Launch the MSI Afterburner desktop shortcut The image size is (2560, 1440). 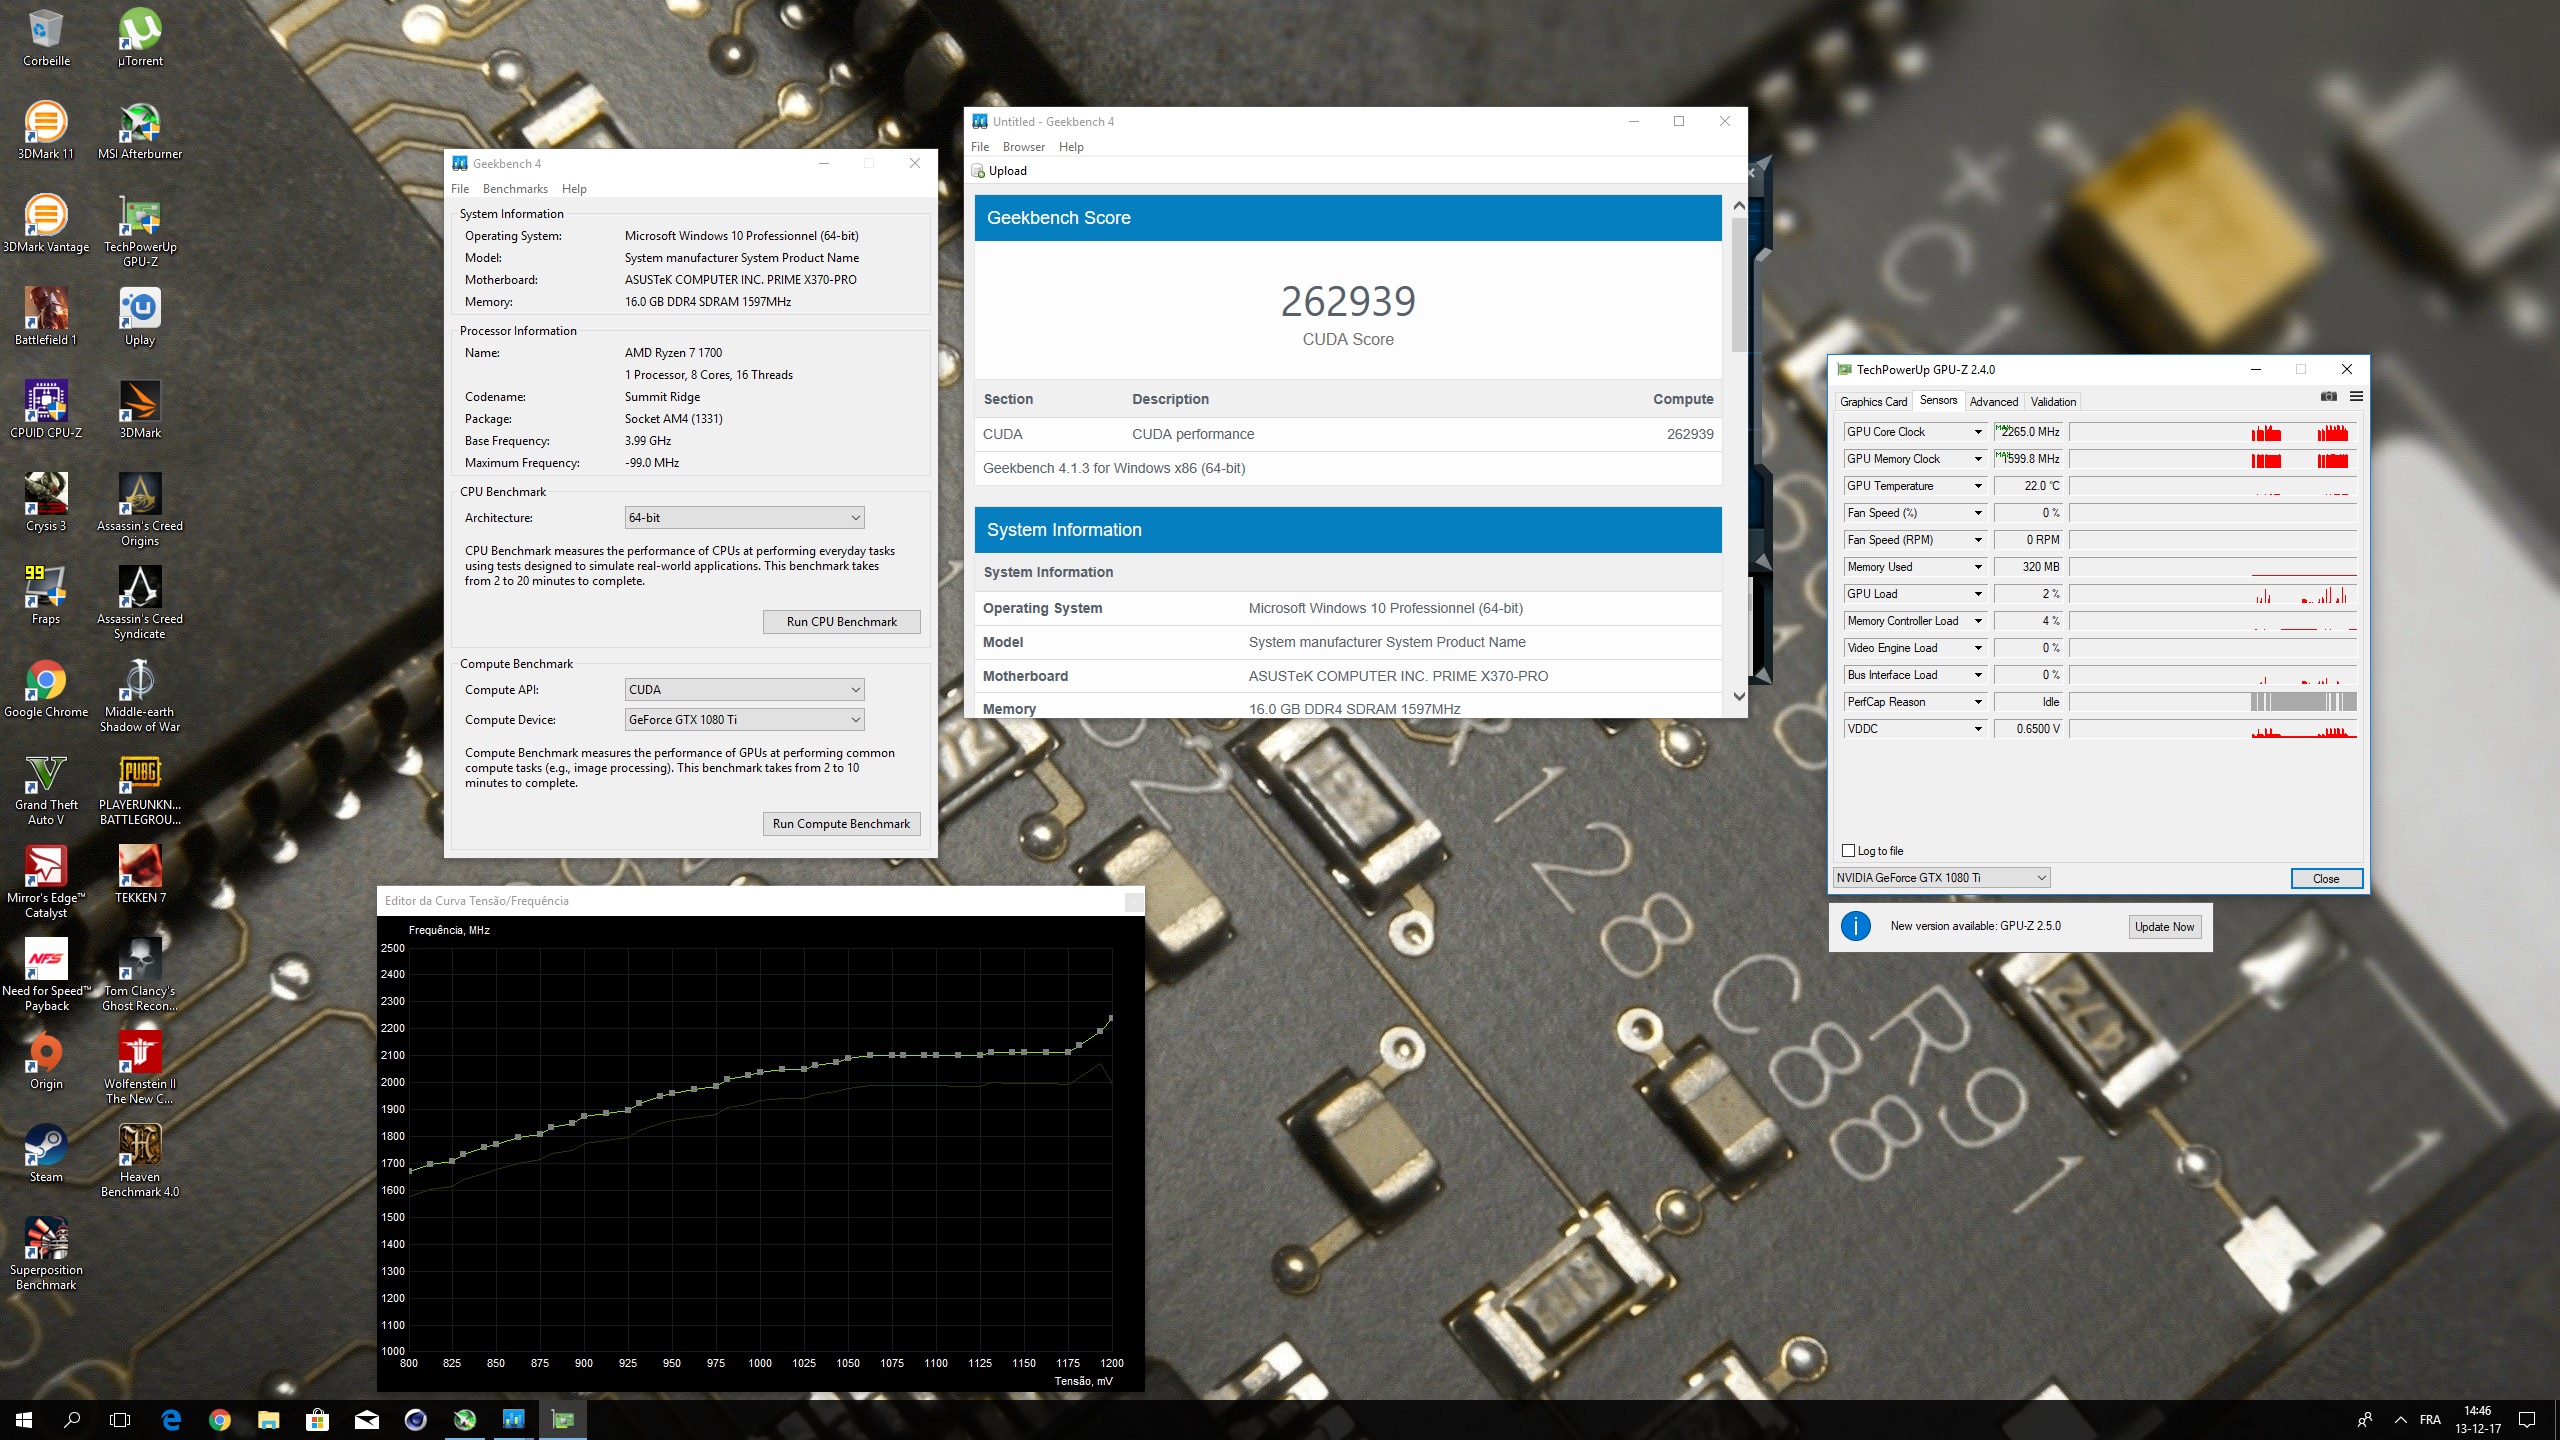[x=140, y=131]
